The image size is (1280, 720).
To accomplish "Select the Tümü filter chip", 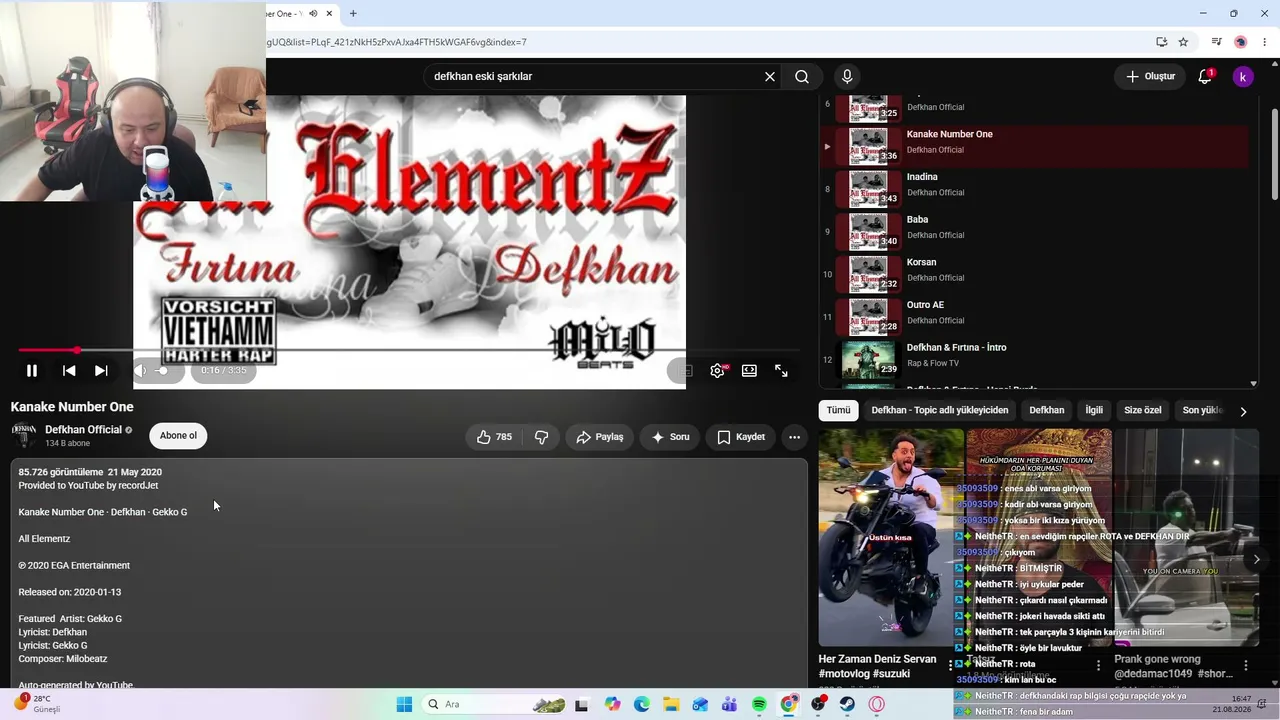I will pos(838,410).
